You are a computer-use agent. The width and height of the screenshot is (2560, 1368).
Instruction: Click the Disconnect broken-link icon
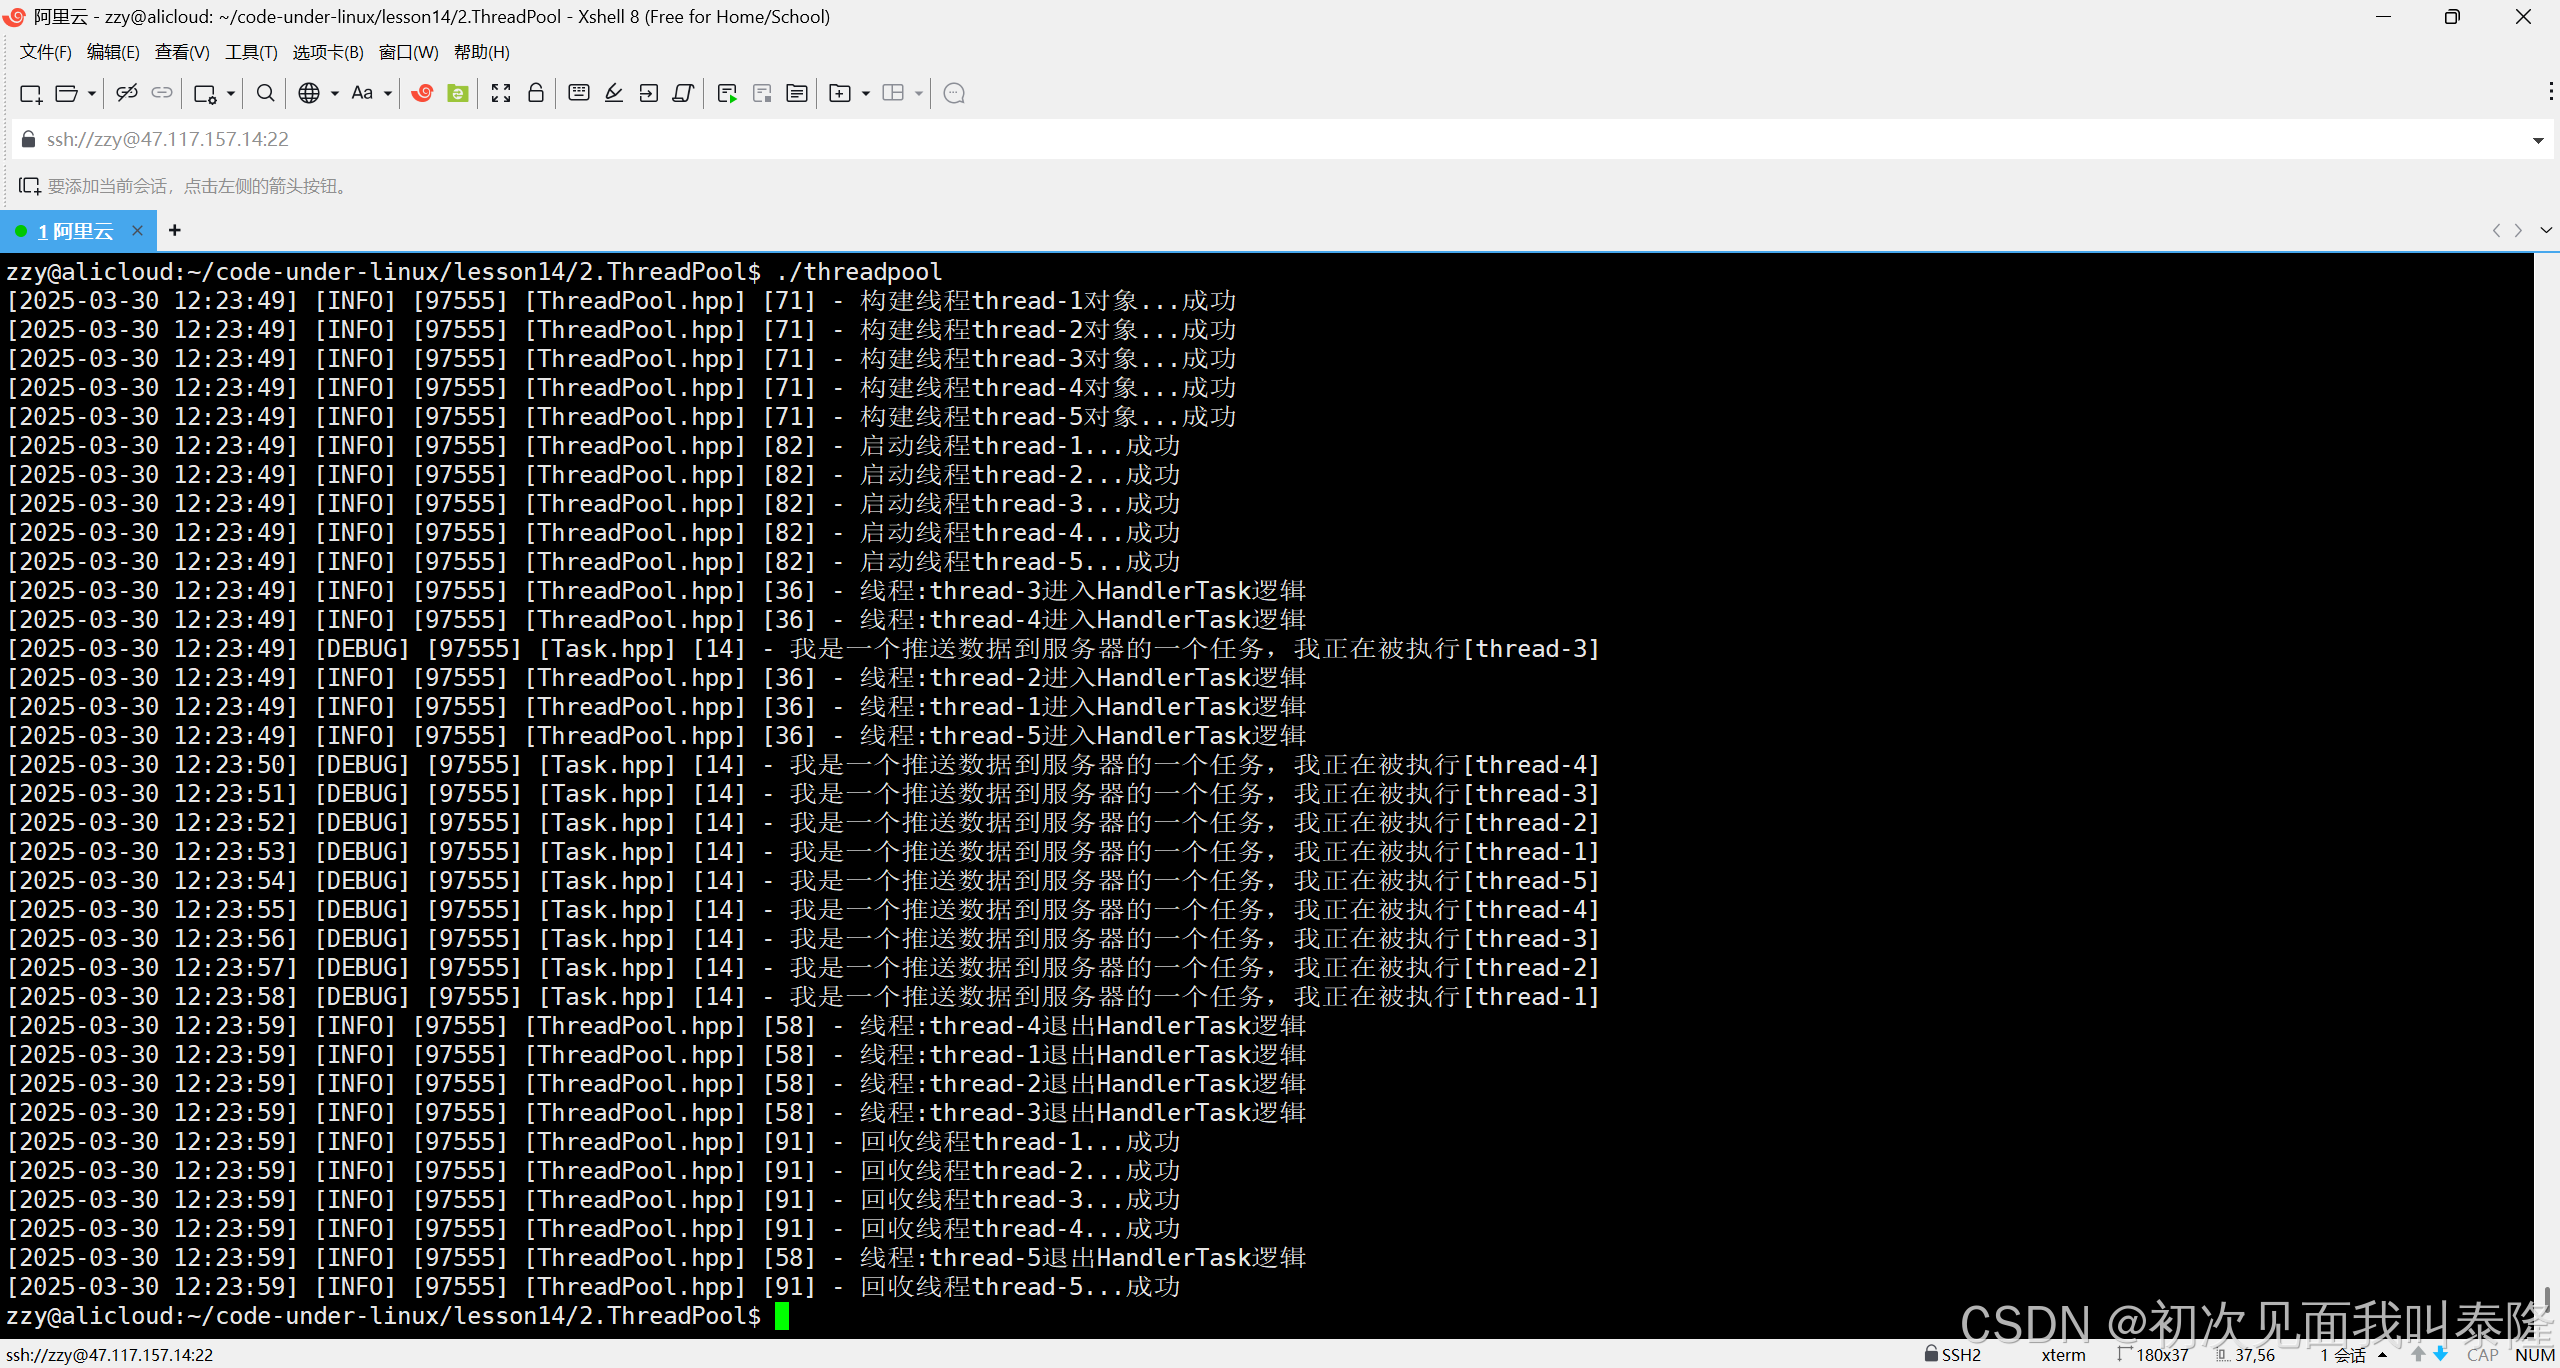[126, 93]
